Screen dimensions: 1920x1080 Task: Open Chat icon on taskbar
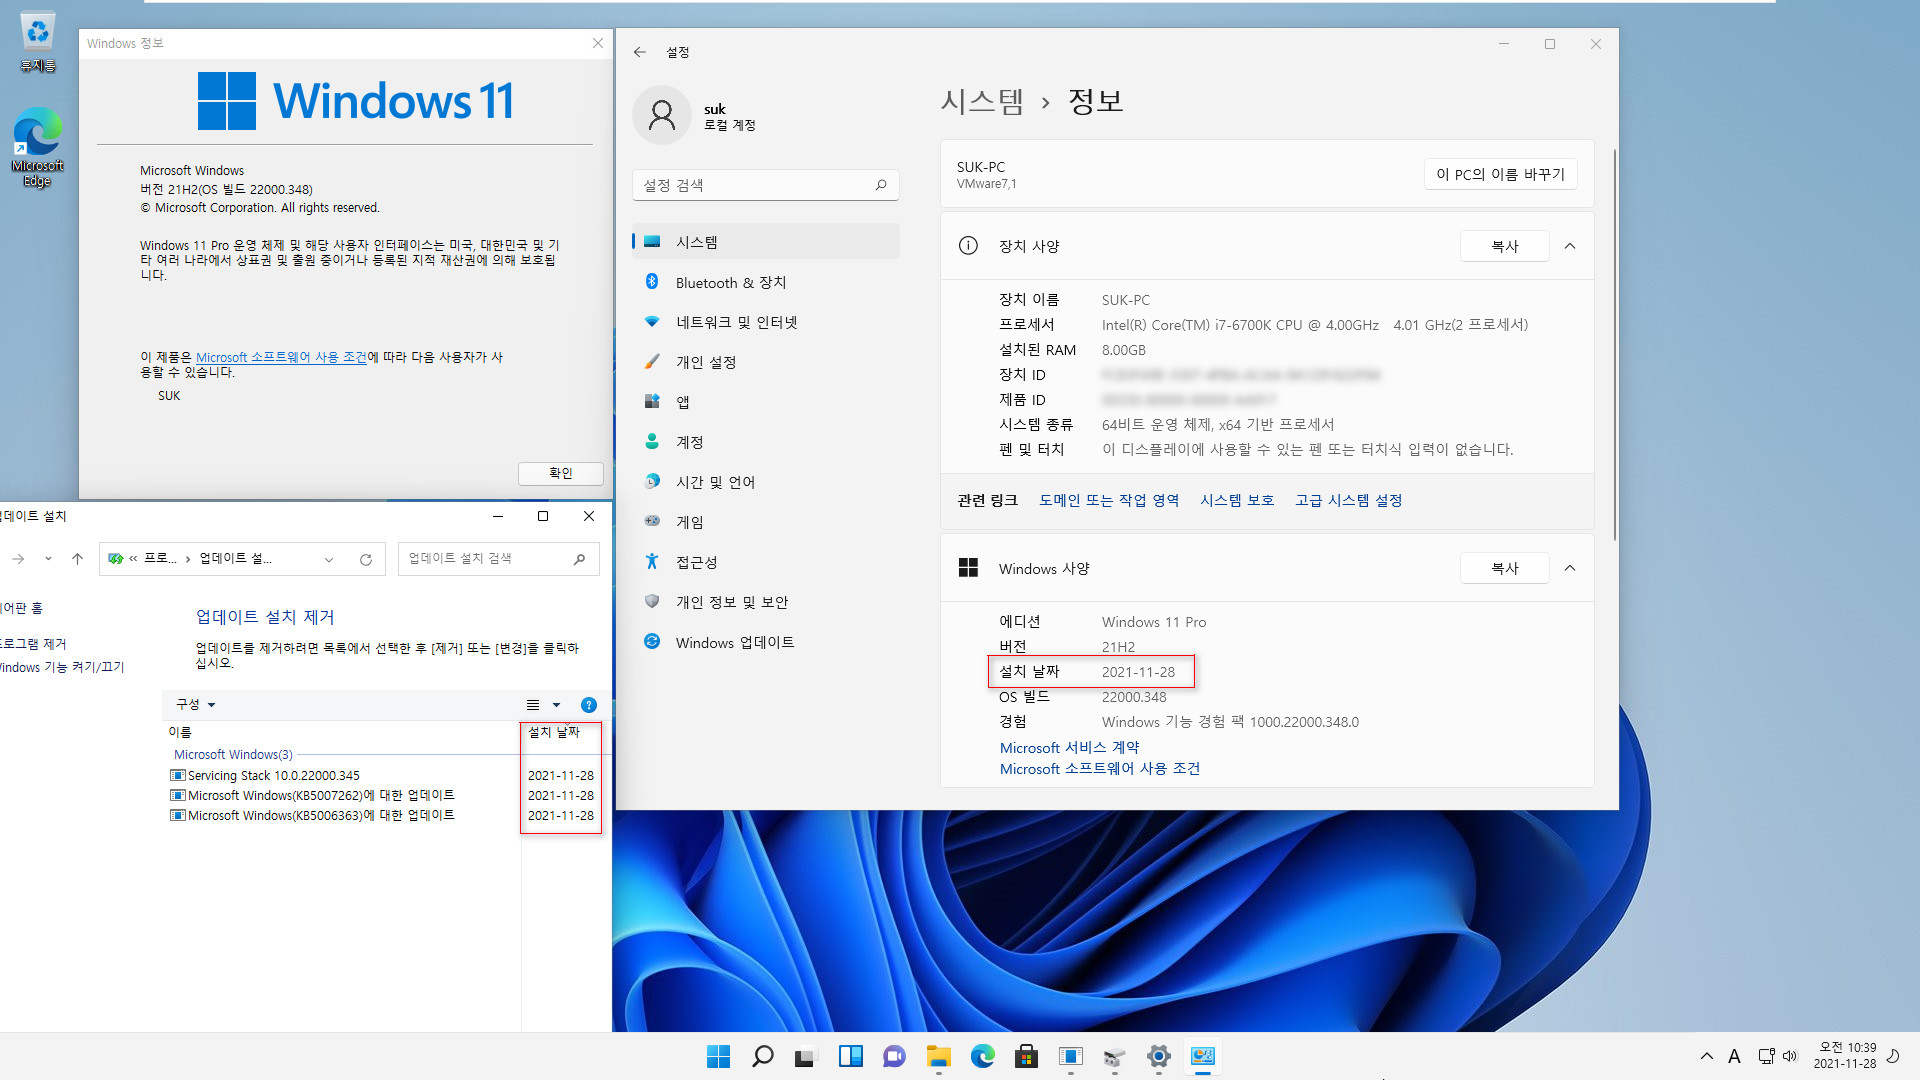[894, 1056]
